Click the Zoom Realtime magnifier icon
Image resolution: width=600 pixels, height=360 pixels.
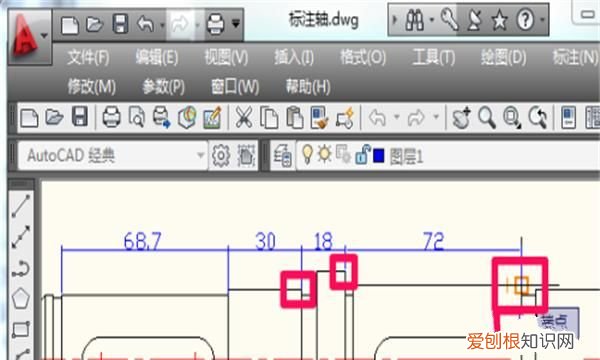click(487, 117)
